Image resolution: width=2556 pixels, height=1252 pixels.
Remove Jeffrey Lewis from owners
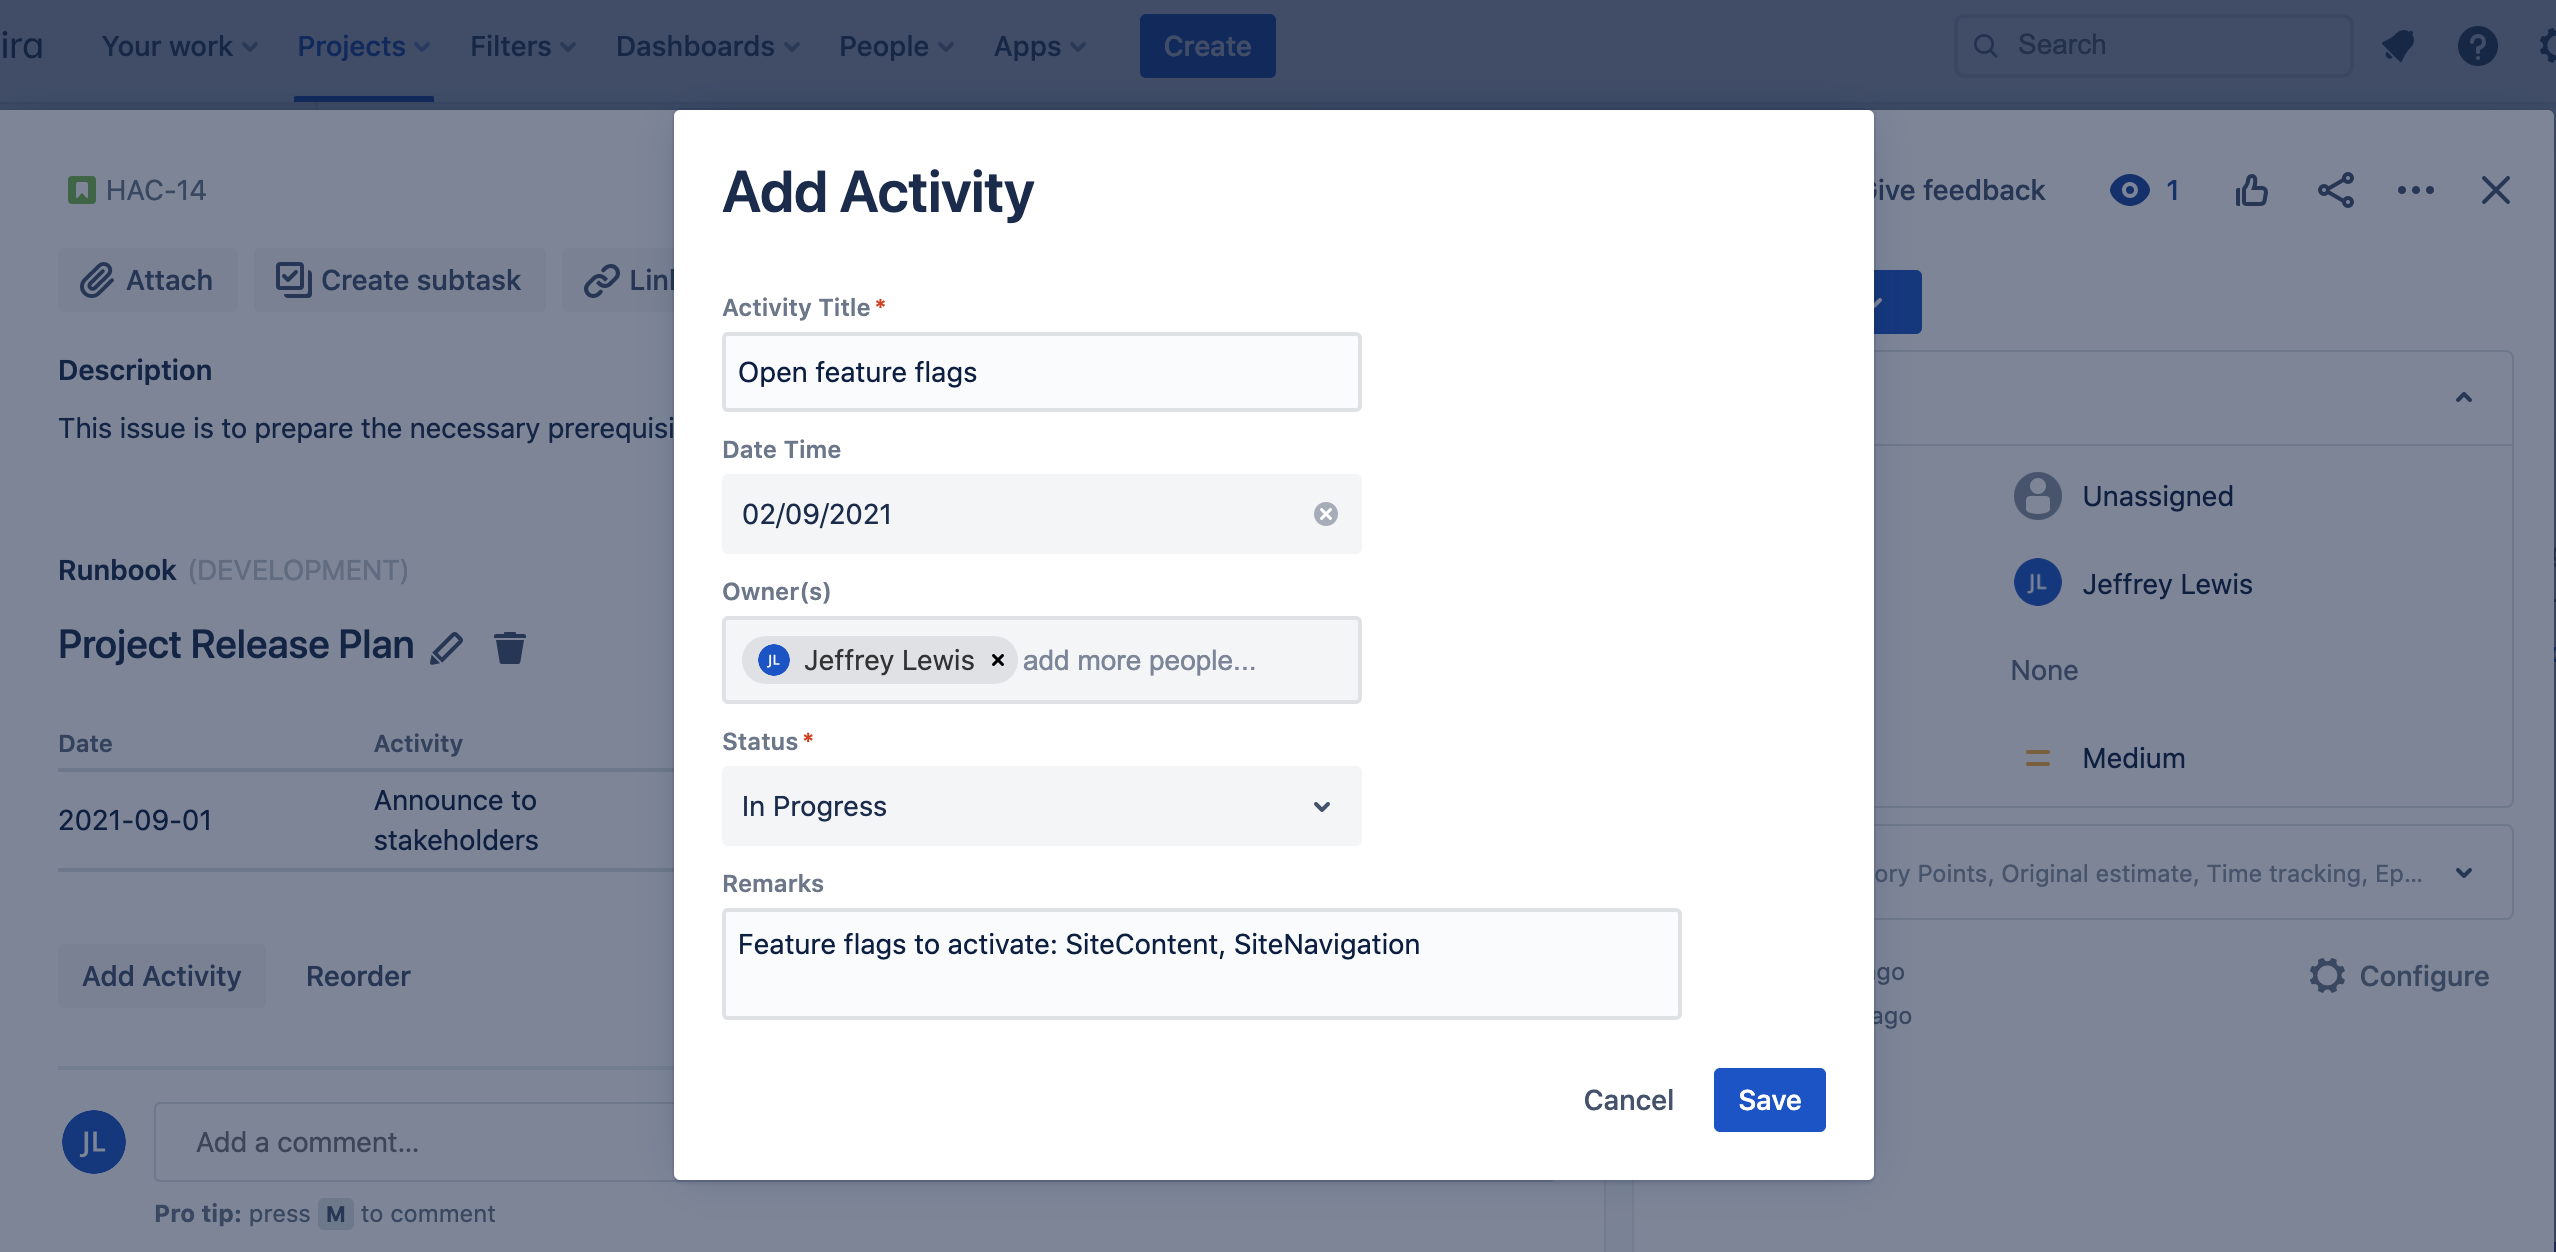tap(997, 660)
